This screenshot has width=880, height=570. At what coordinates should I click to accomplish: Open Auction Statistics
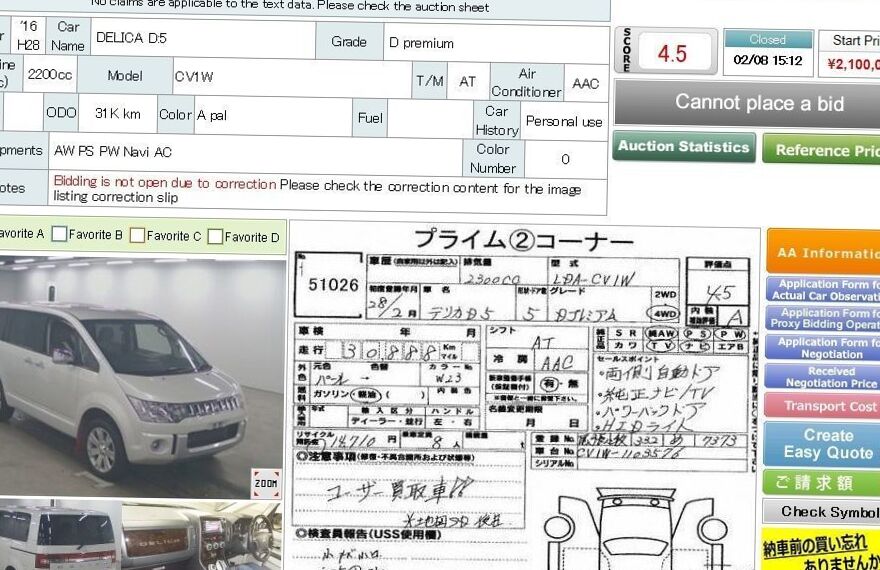(684, 147)
